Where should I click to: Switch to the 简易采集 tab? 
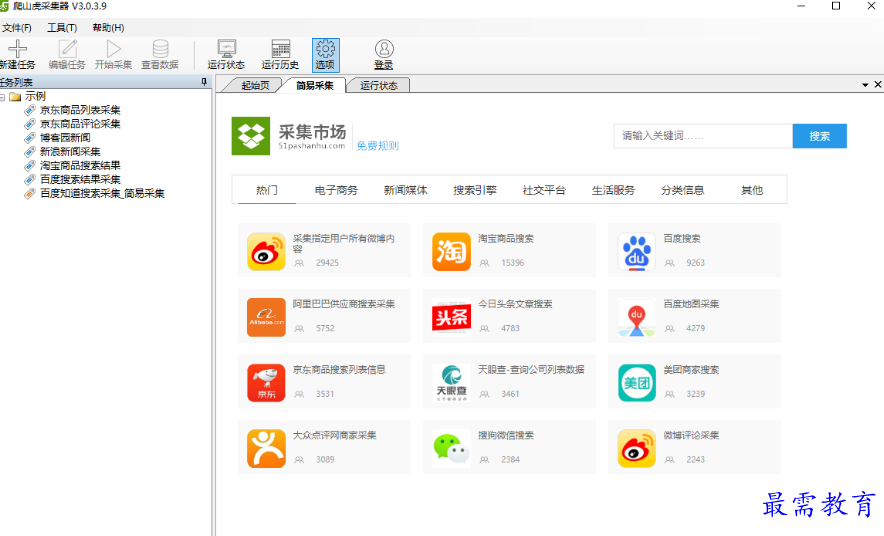click(x=315, y=86)
